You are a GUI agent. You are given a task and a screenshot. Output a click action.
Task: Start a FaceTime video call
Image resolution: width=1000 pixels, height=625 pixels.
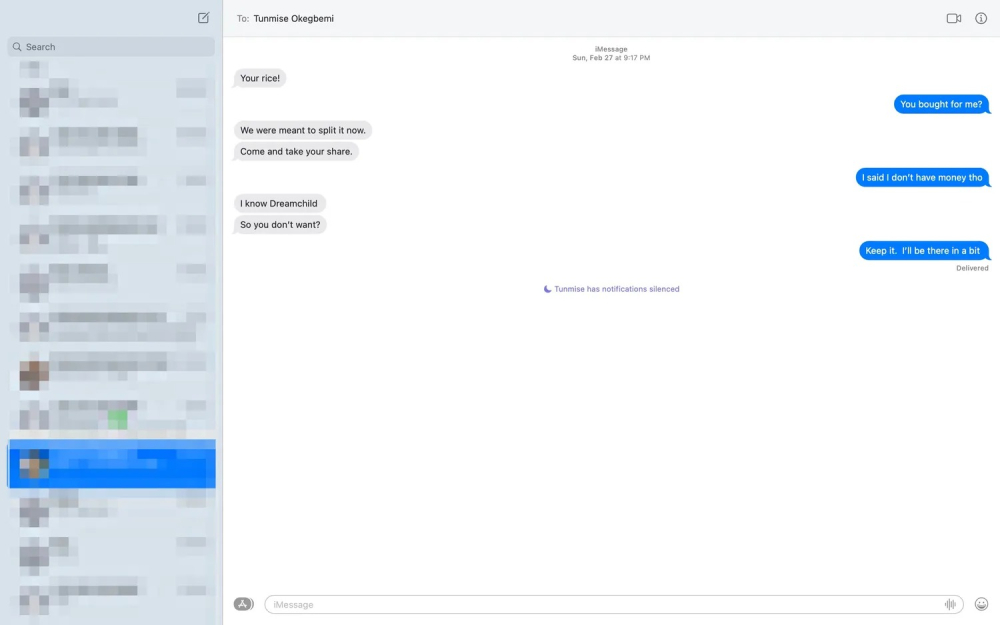953,18
